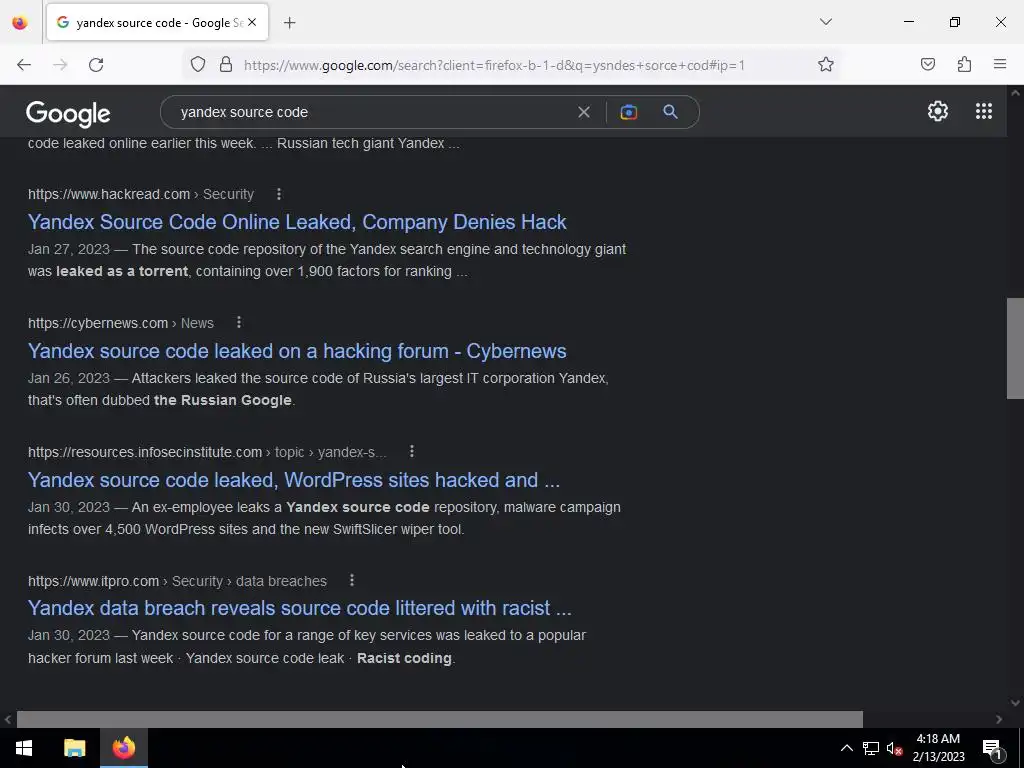Open more options for cybernews.com result
The image size is (1024, 768).
click(239, 323)
